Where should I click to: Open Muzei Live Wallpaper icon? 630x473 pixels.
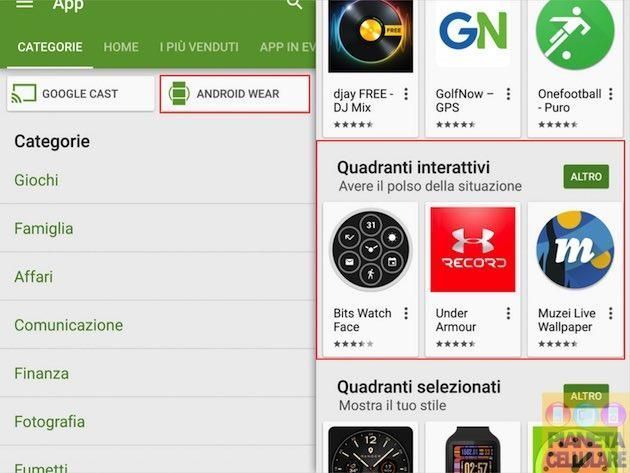click(x=575, y=250)
